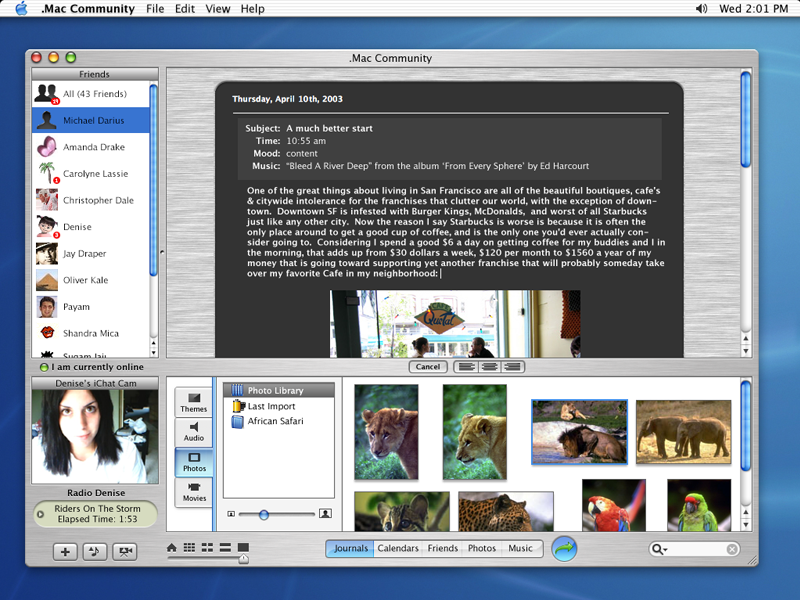Image resolution: width=800 pixels, height=600 pixels.
Task: Click the Cancel button
Action: click(x=428, y=367)
